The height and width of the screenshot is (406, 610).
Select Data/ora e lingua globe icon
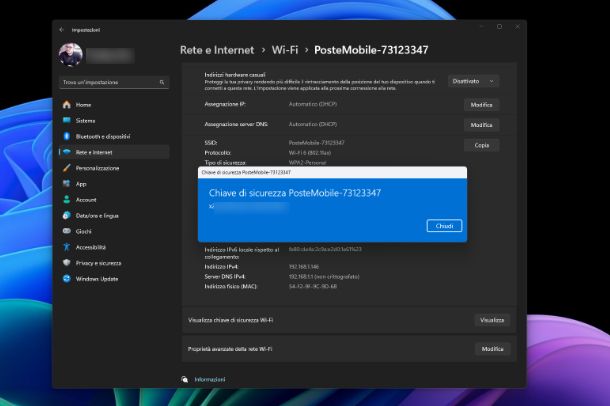coord(67,215)
